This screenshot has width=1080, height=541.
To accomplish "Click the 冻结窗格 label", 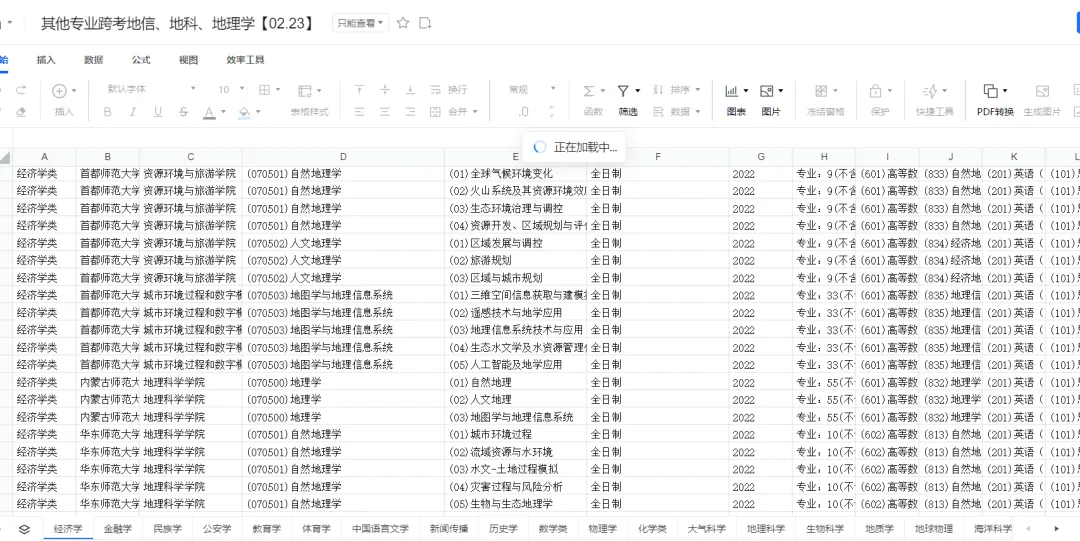I will pos(826,112).
